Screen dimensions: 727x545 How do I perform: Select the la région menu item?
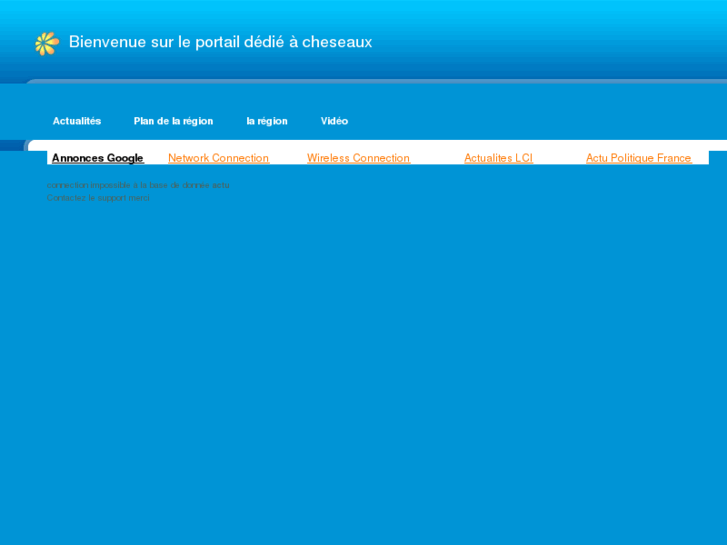tap(267, 121)
